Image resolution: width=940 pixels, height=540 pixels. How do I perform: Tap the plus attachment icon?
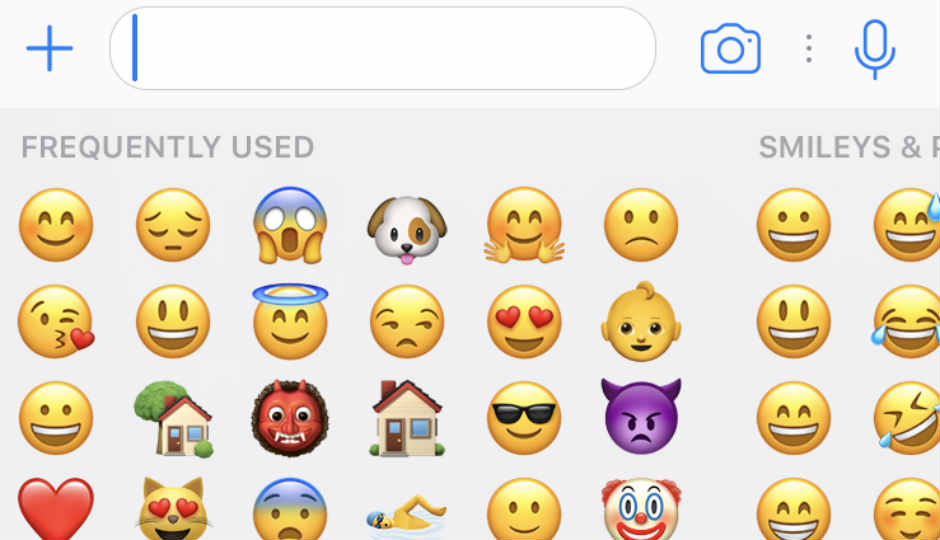point(50,48)
